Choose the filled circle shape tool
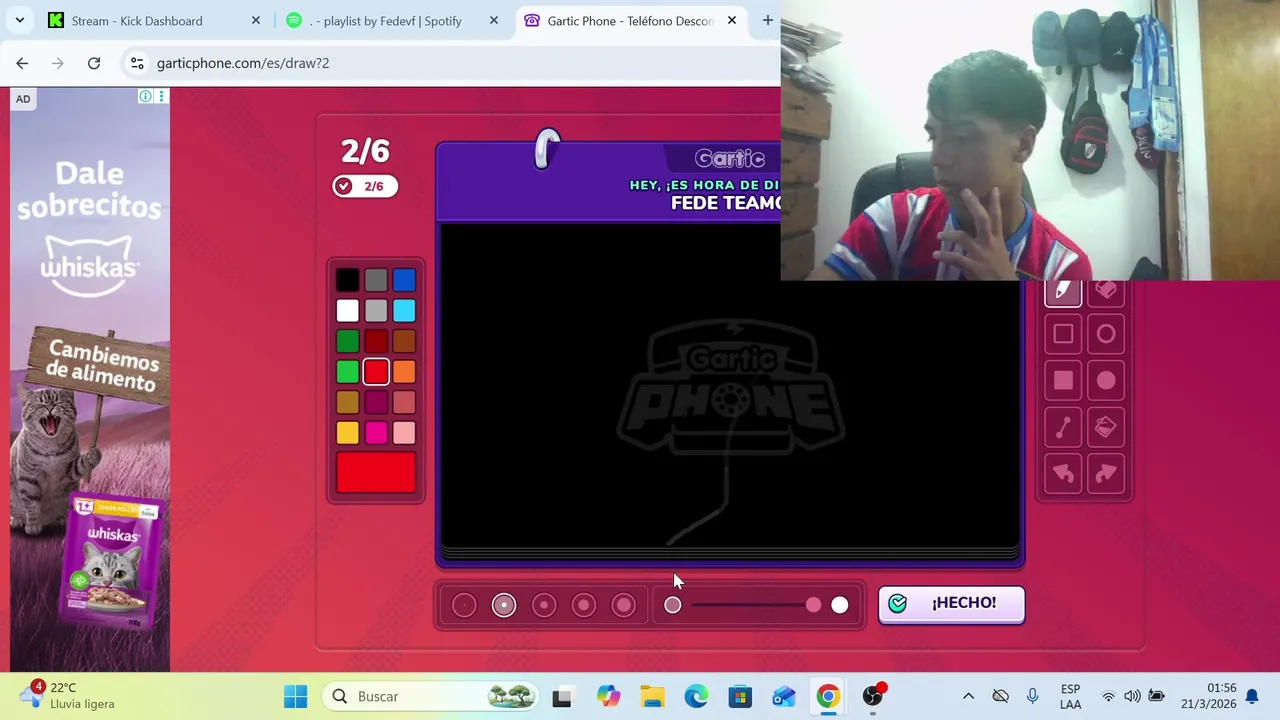 coord(1106,380)
